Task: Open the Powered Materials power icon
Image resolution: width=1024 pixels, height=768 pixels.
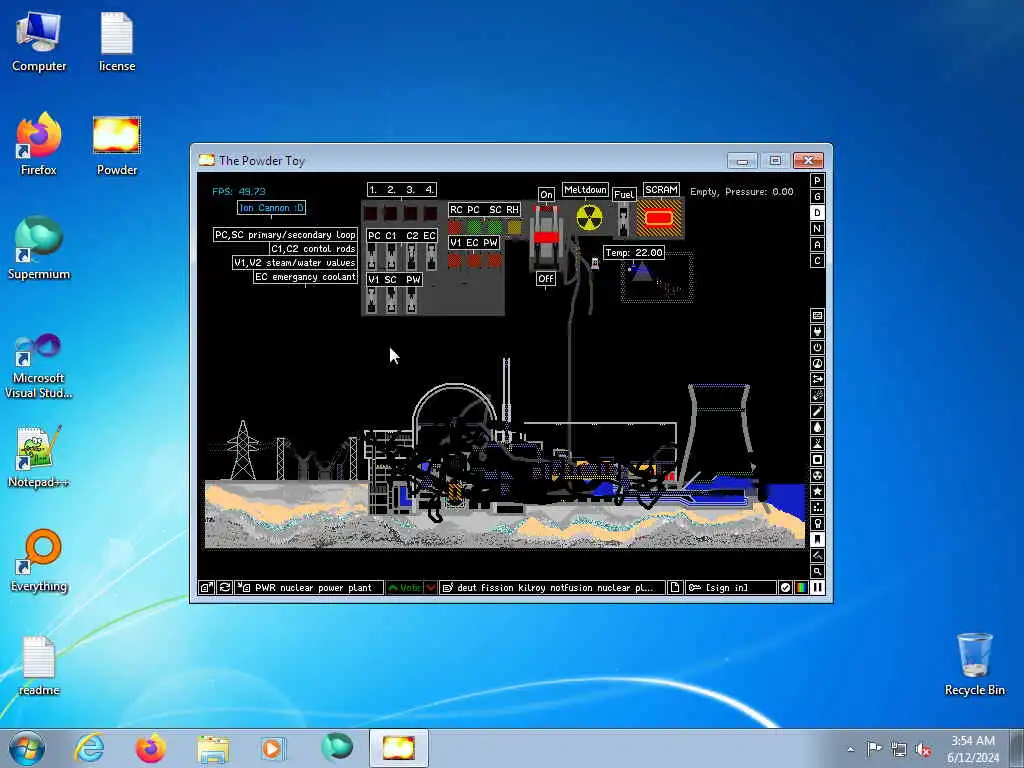Action: pyautogui.click(x=817, y=347)
